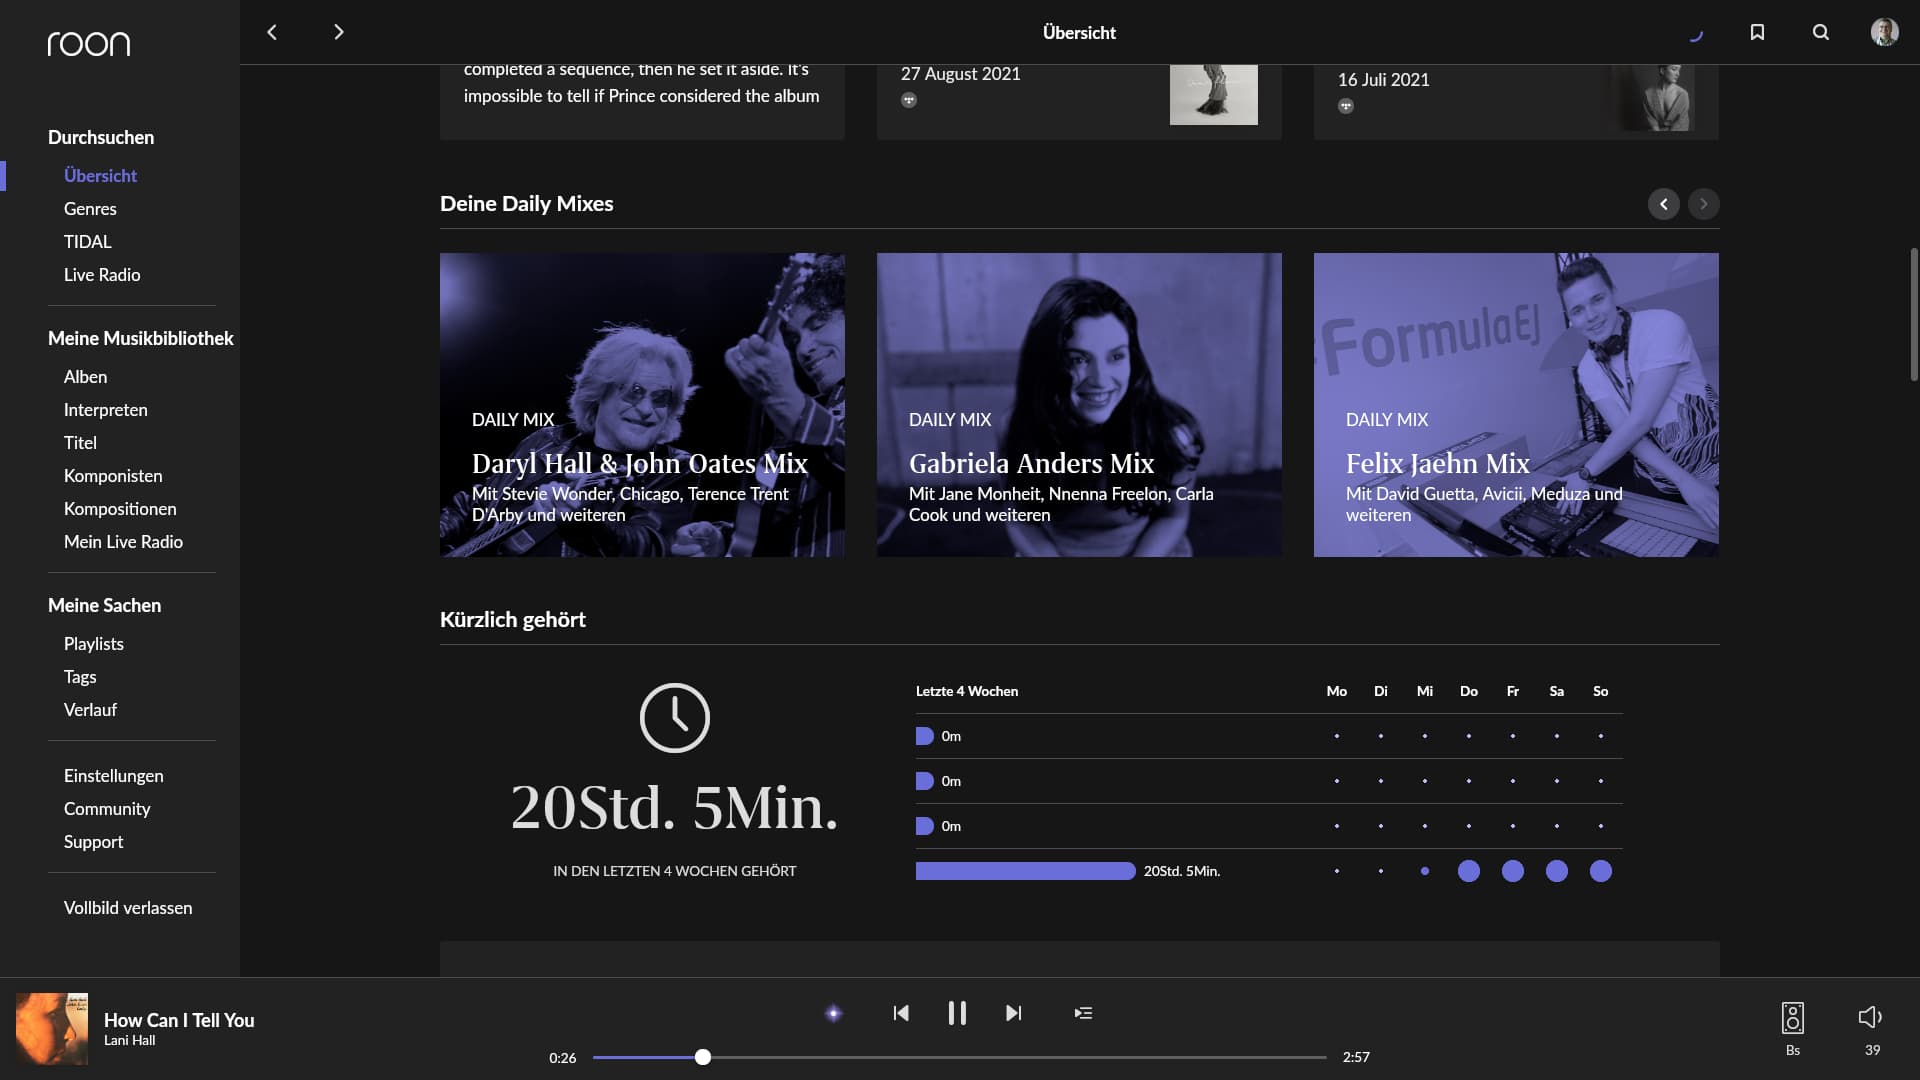Open Tags in the sidebar

point(80,677)
